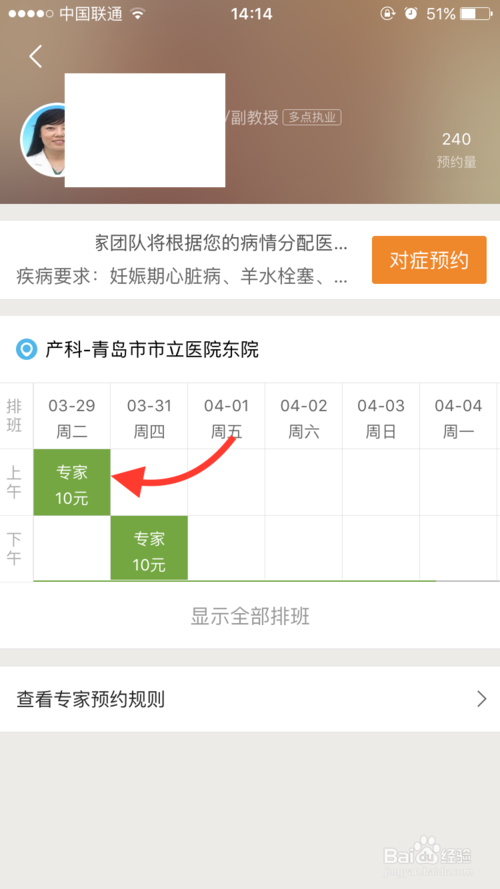Image resolution: width=500 pixels, height=889 pixels.
Task: Tap the doctor's round profile photo
Action: point(43,139)
